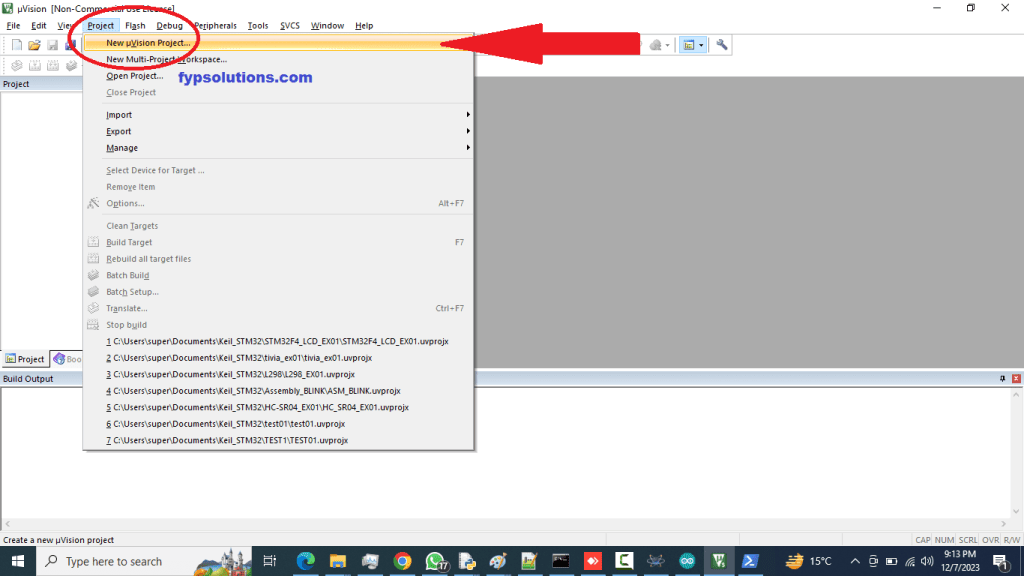Open a file using the folder toolbar icon

[34, 44]
